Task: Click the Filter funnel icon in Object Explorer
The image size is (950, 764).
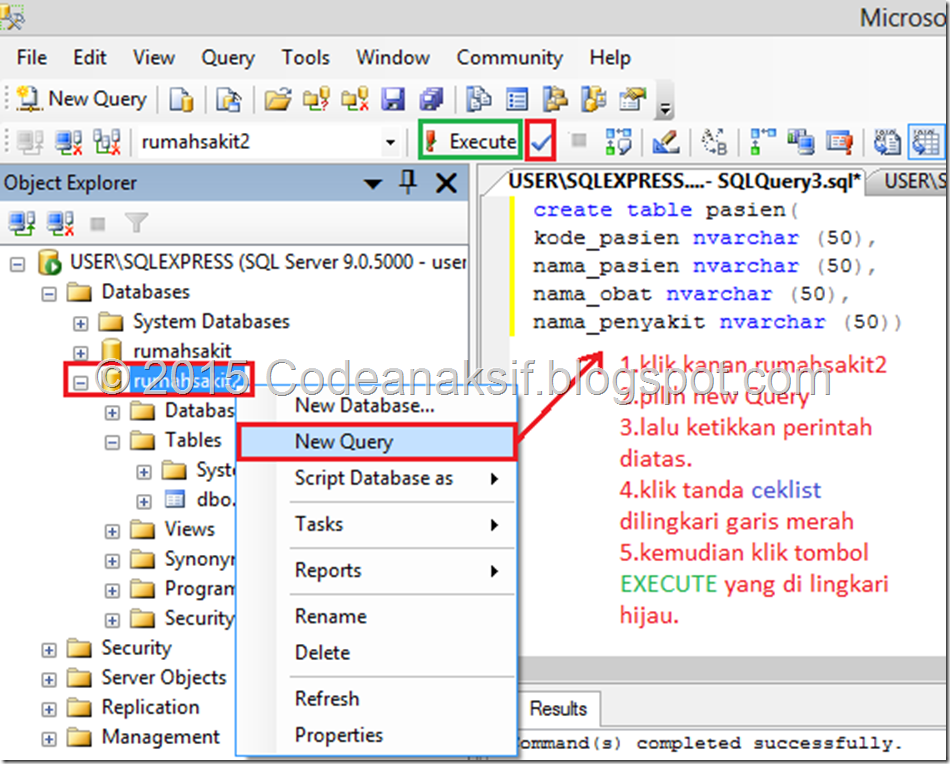Action: [136, 223]
